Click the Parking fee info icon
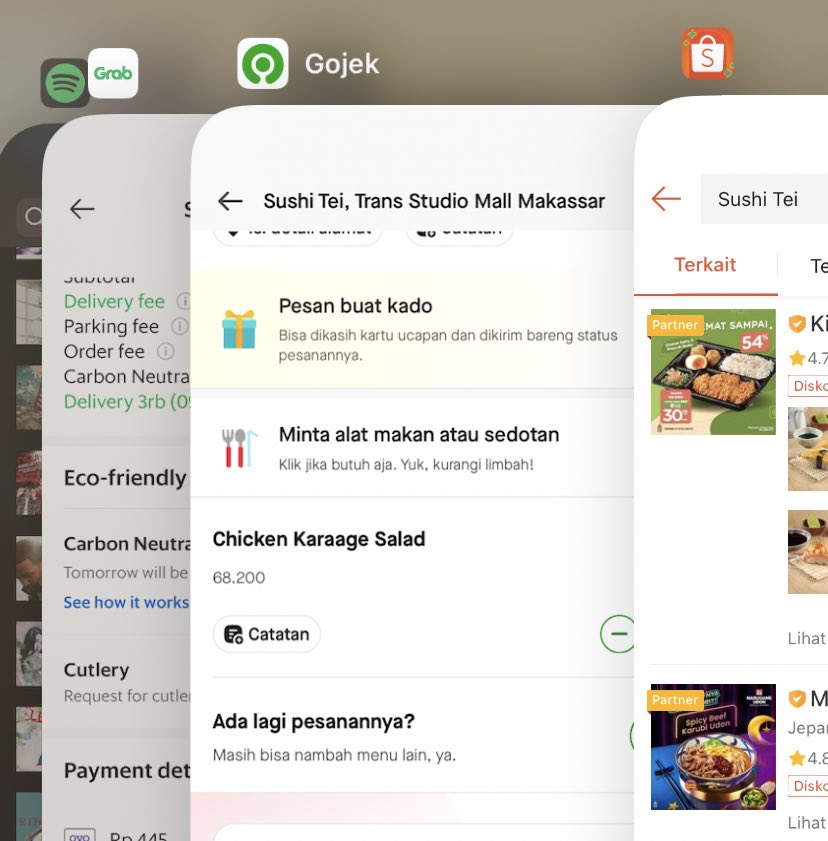The image size is (828, 841). [x=180, y=326]
